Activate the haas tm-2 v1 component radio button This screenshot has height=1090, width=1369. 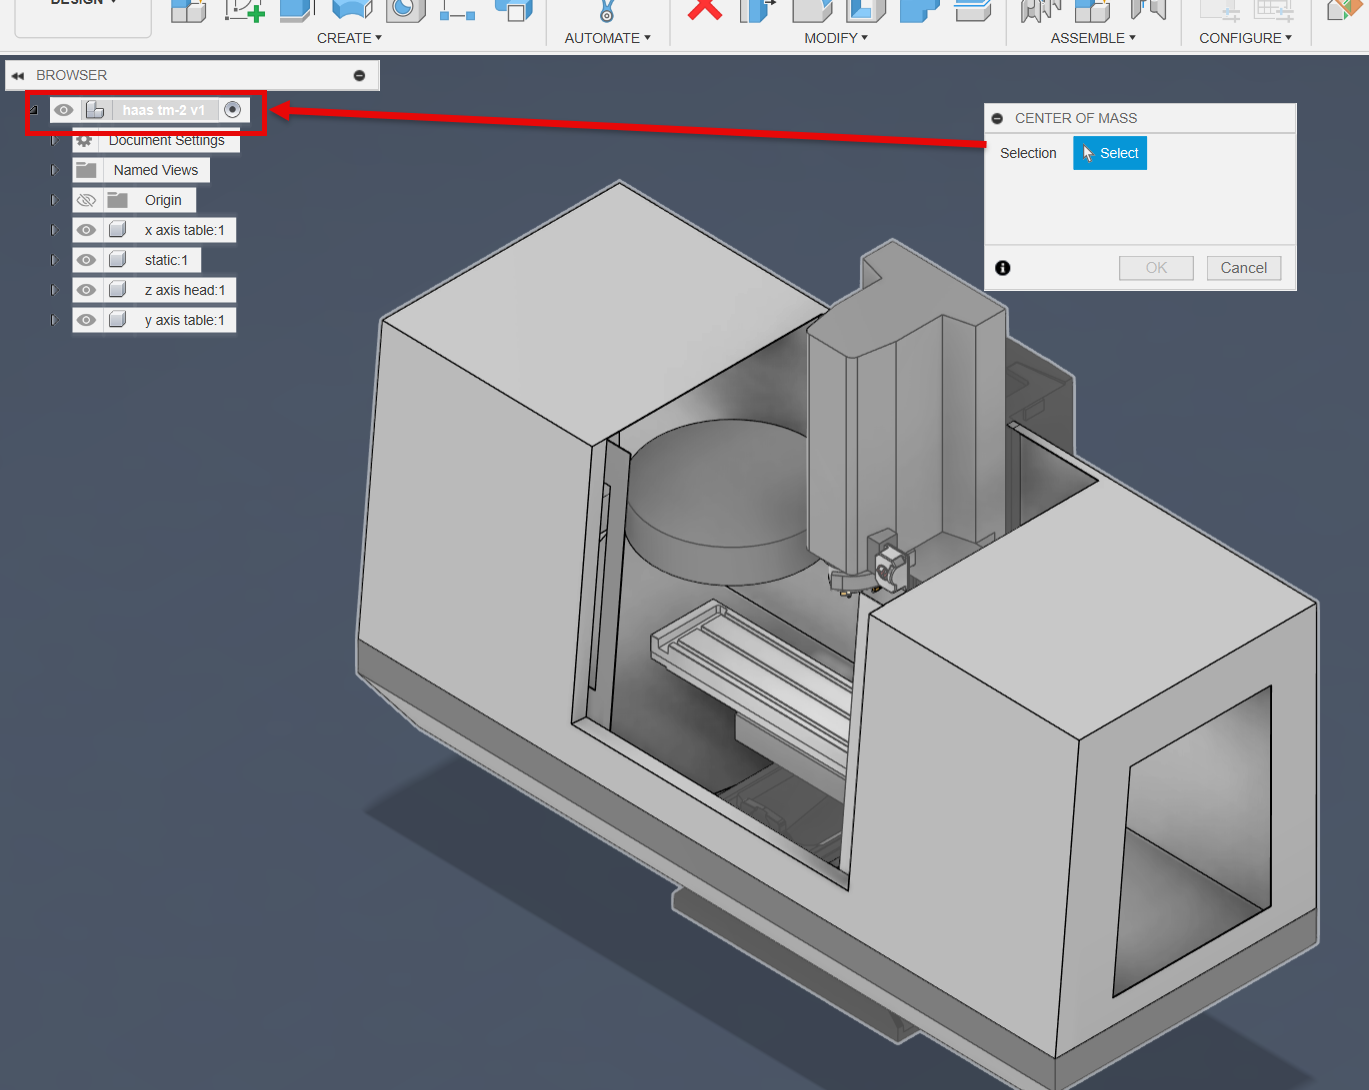tap(232, 109)
